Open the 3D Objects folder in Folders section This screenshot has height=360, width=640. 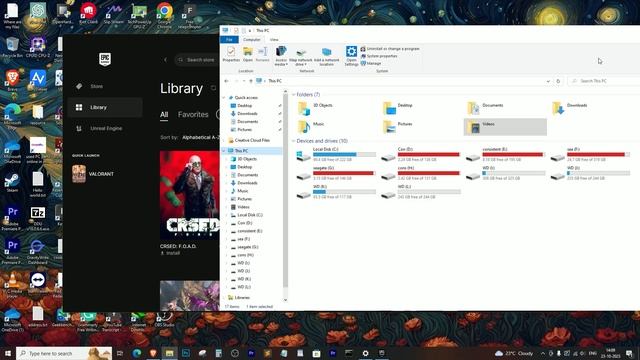[316, 108]
